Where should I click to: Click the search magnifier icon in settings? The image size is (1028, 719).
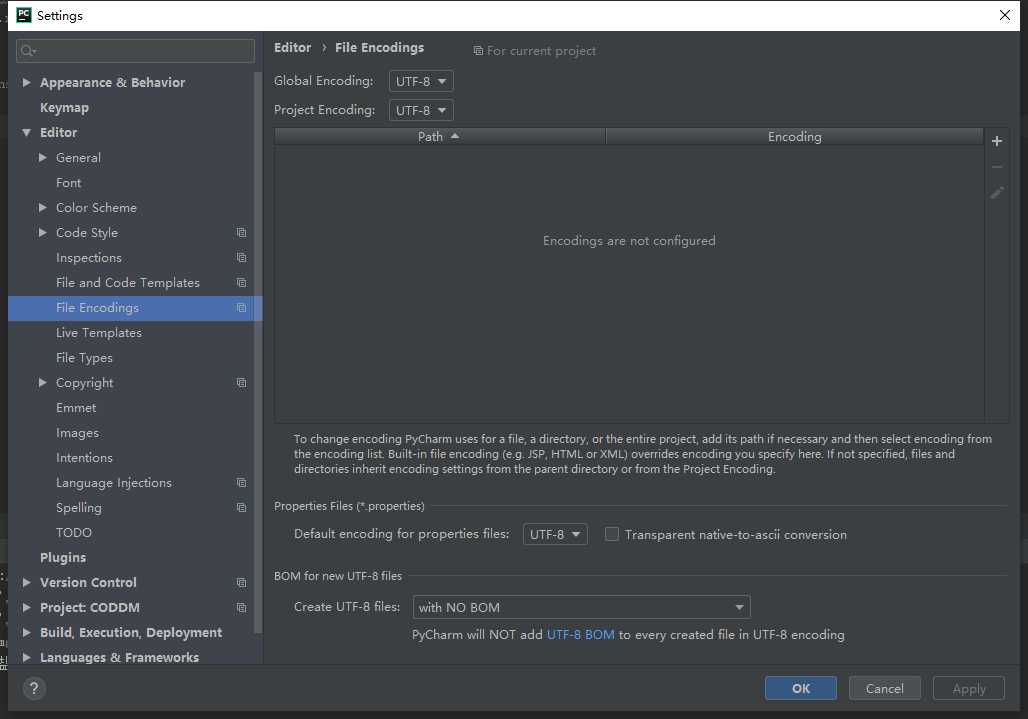(28, 50)
